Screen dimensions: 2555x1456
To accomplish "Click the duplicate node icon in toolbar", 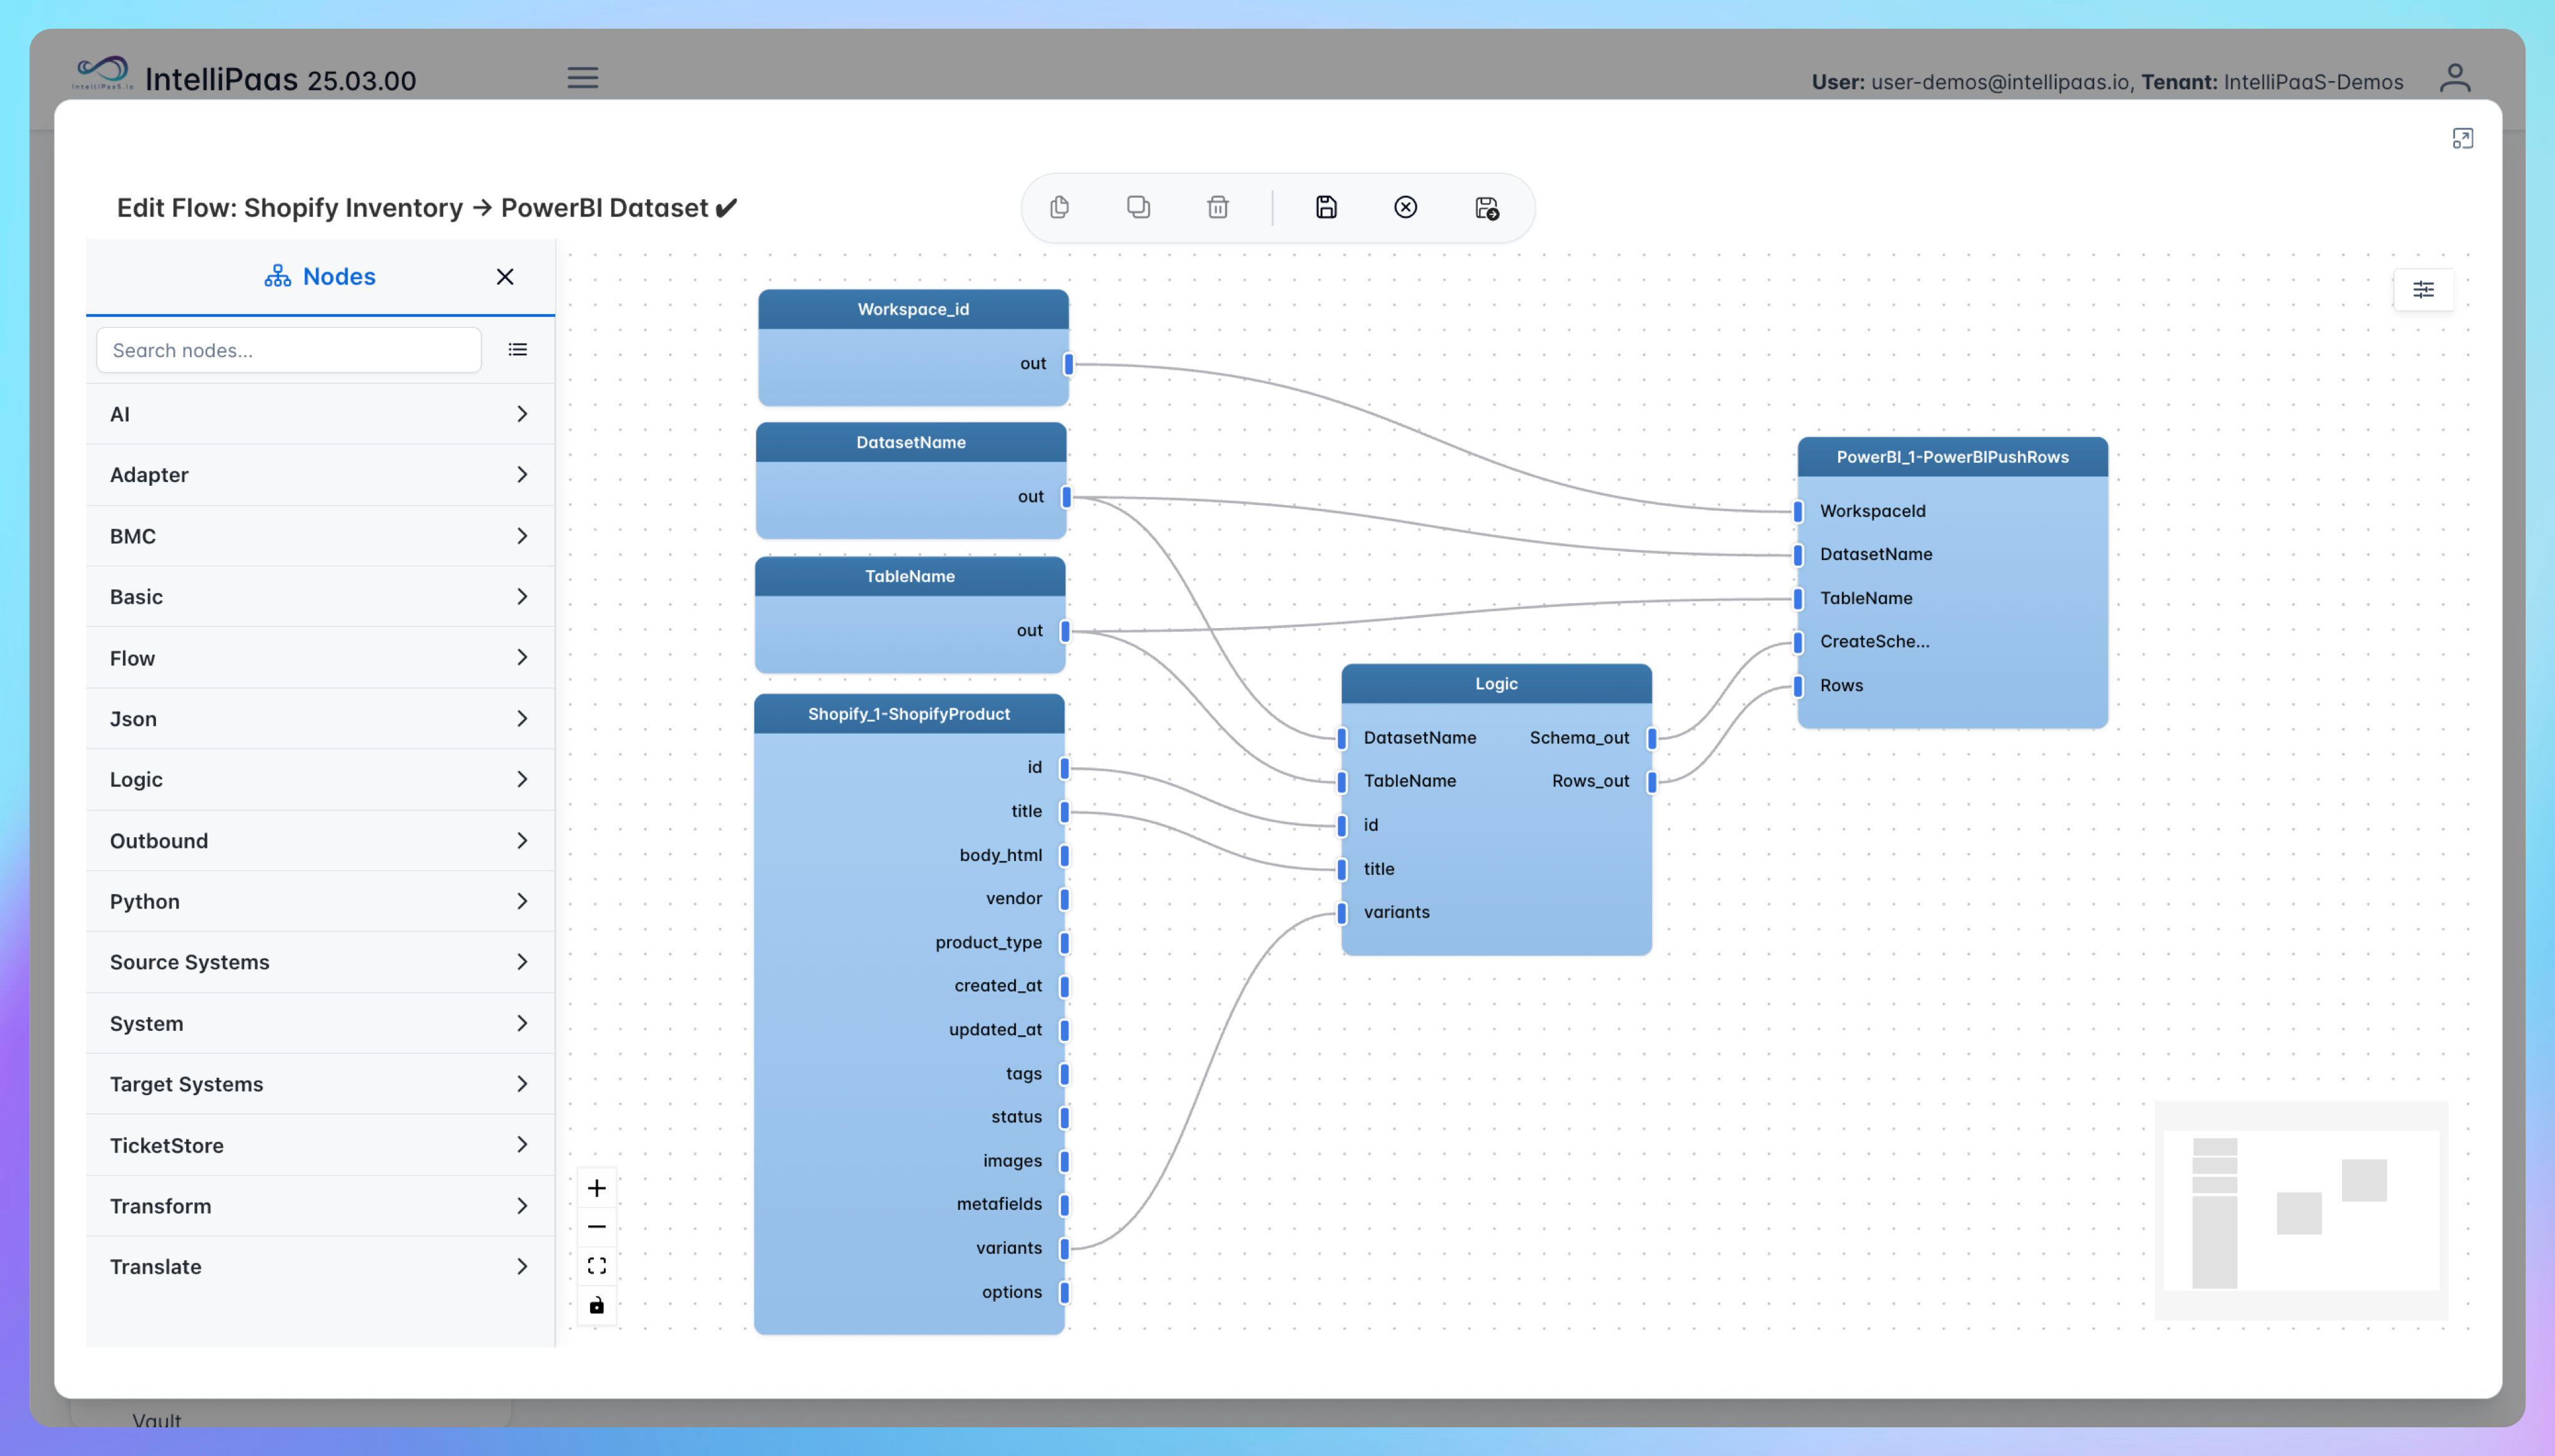I will (1138, 207).
